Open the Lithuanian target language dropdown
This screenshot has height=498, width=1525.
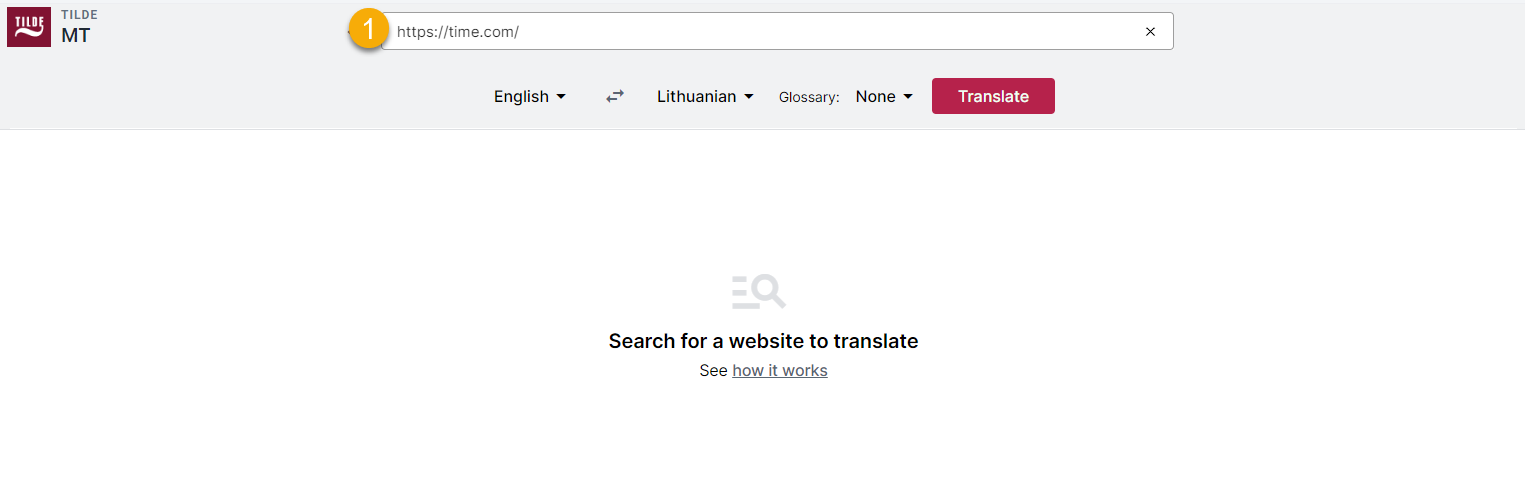point(705,96)
